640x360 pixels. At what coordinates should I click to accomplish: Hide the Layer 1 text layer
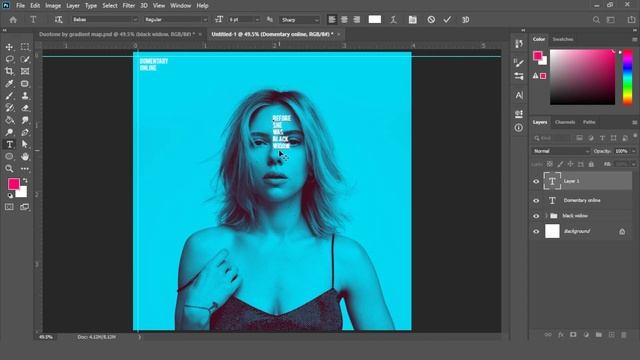point(536,181)
